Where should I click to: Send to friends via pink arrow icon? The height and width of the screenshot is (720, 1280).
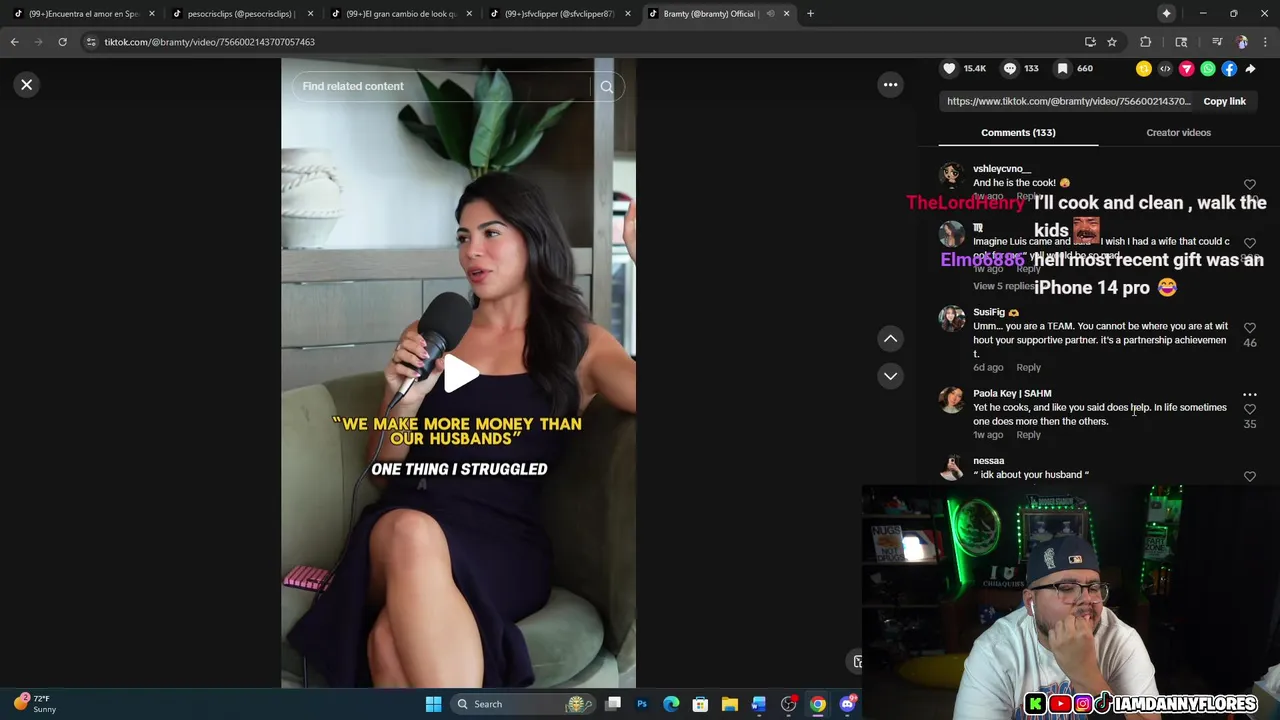[1187, 69]
